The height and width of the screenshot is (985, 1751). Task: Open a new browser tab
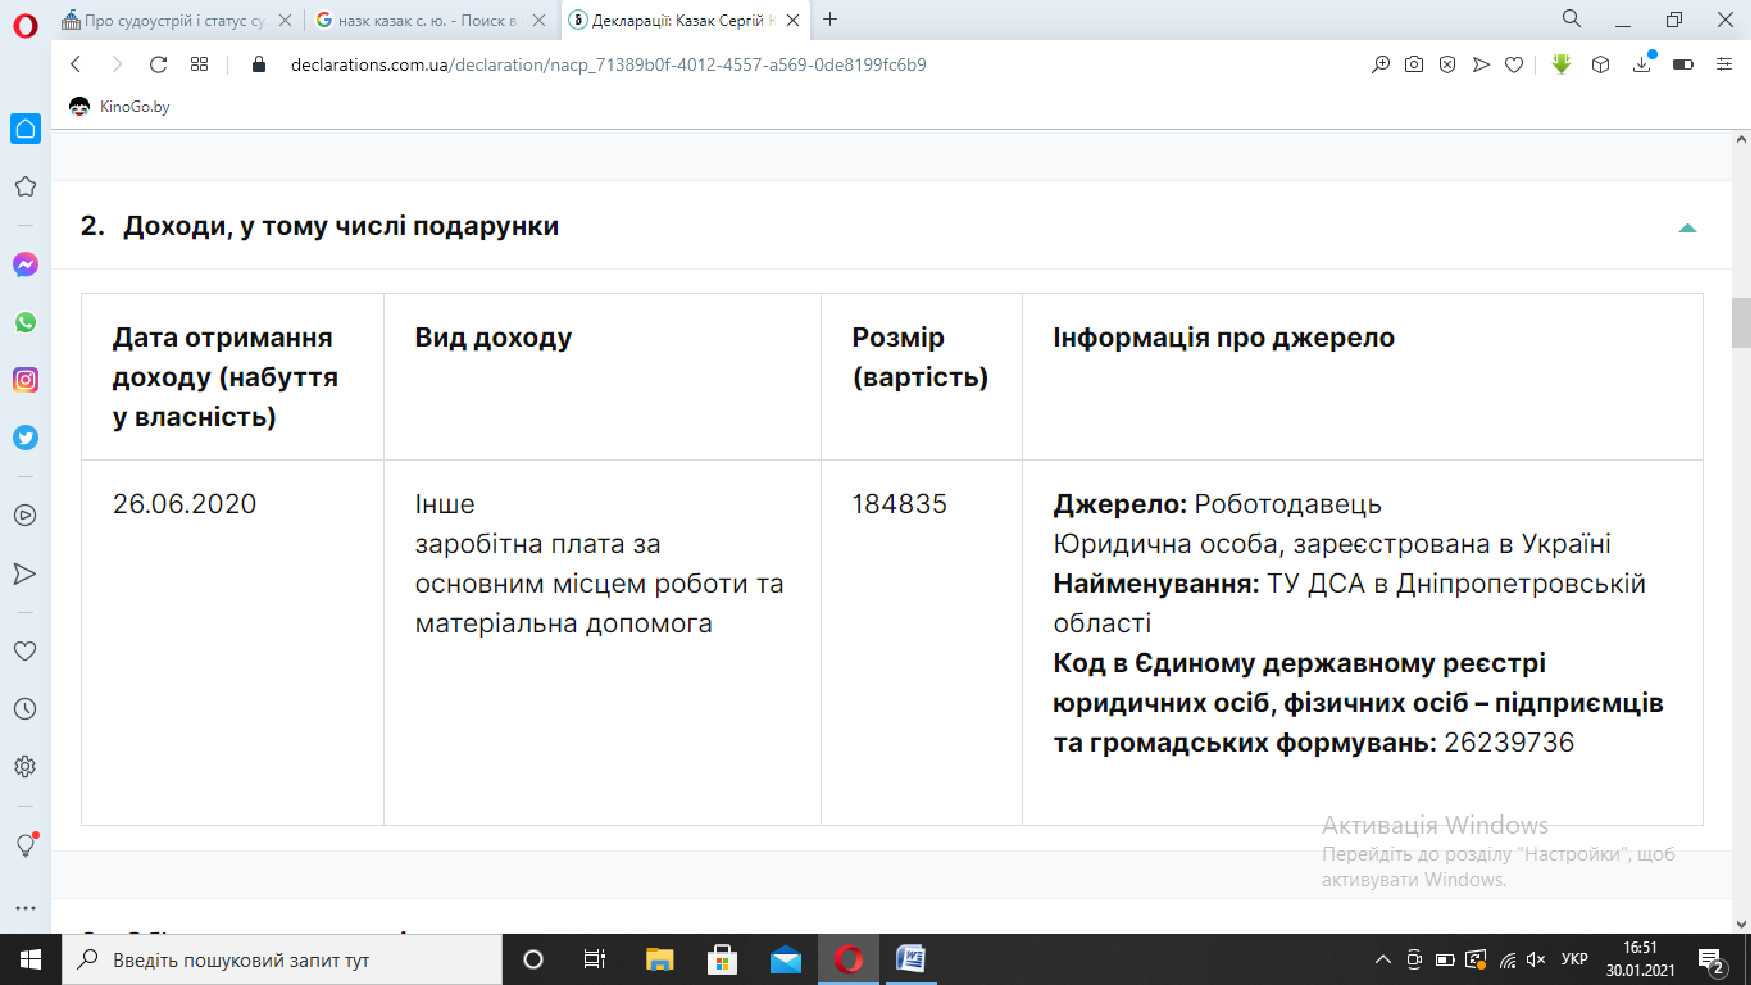click(x=830, y=20)
